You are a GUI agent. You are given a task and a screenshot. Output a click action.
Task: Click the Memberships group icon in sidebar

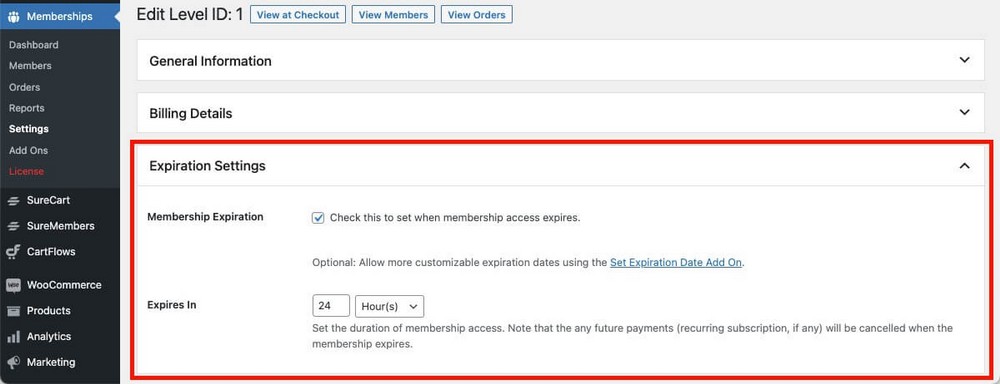click(13, 17)
